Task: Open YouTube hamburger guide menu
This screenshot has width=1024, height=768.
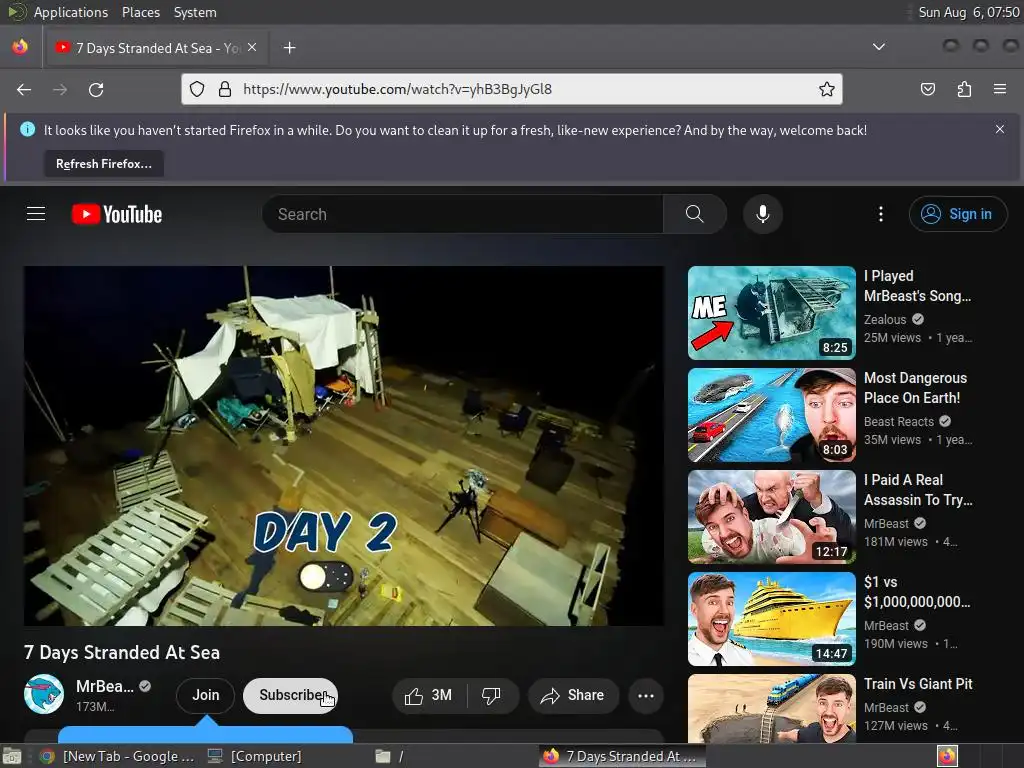Action: pyautogui.click(x=36, y=214)
